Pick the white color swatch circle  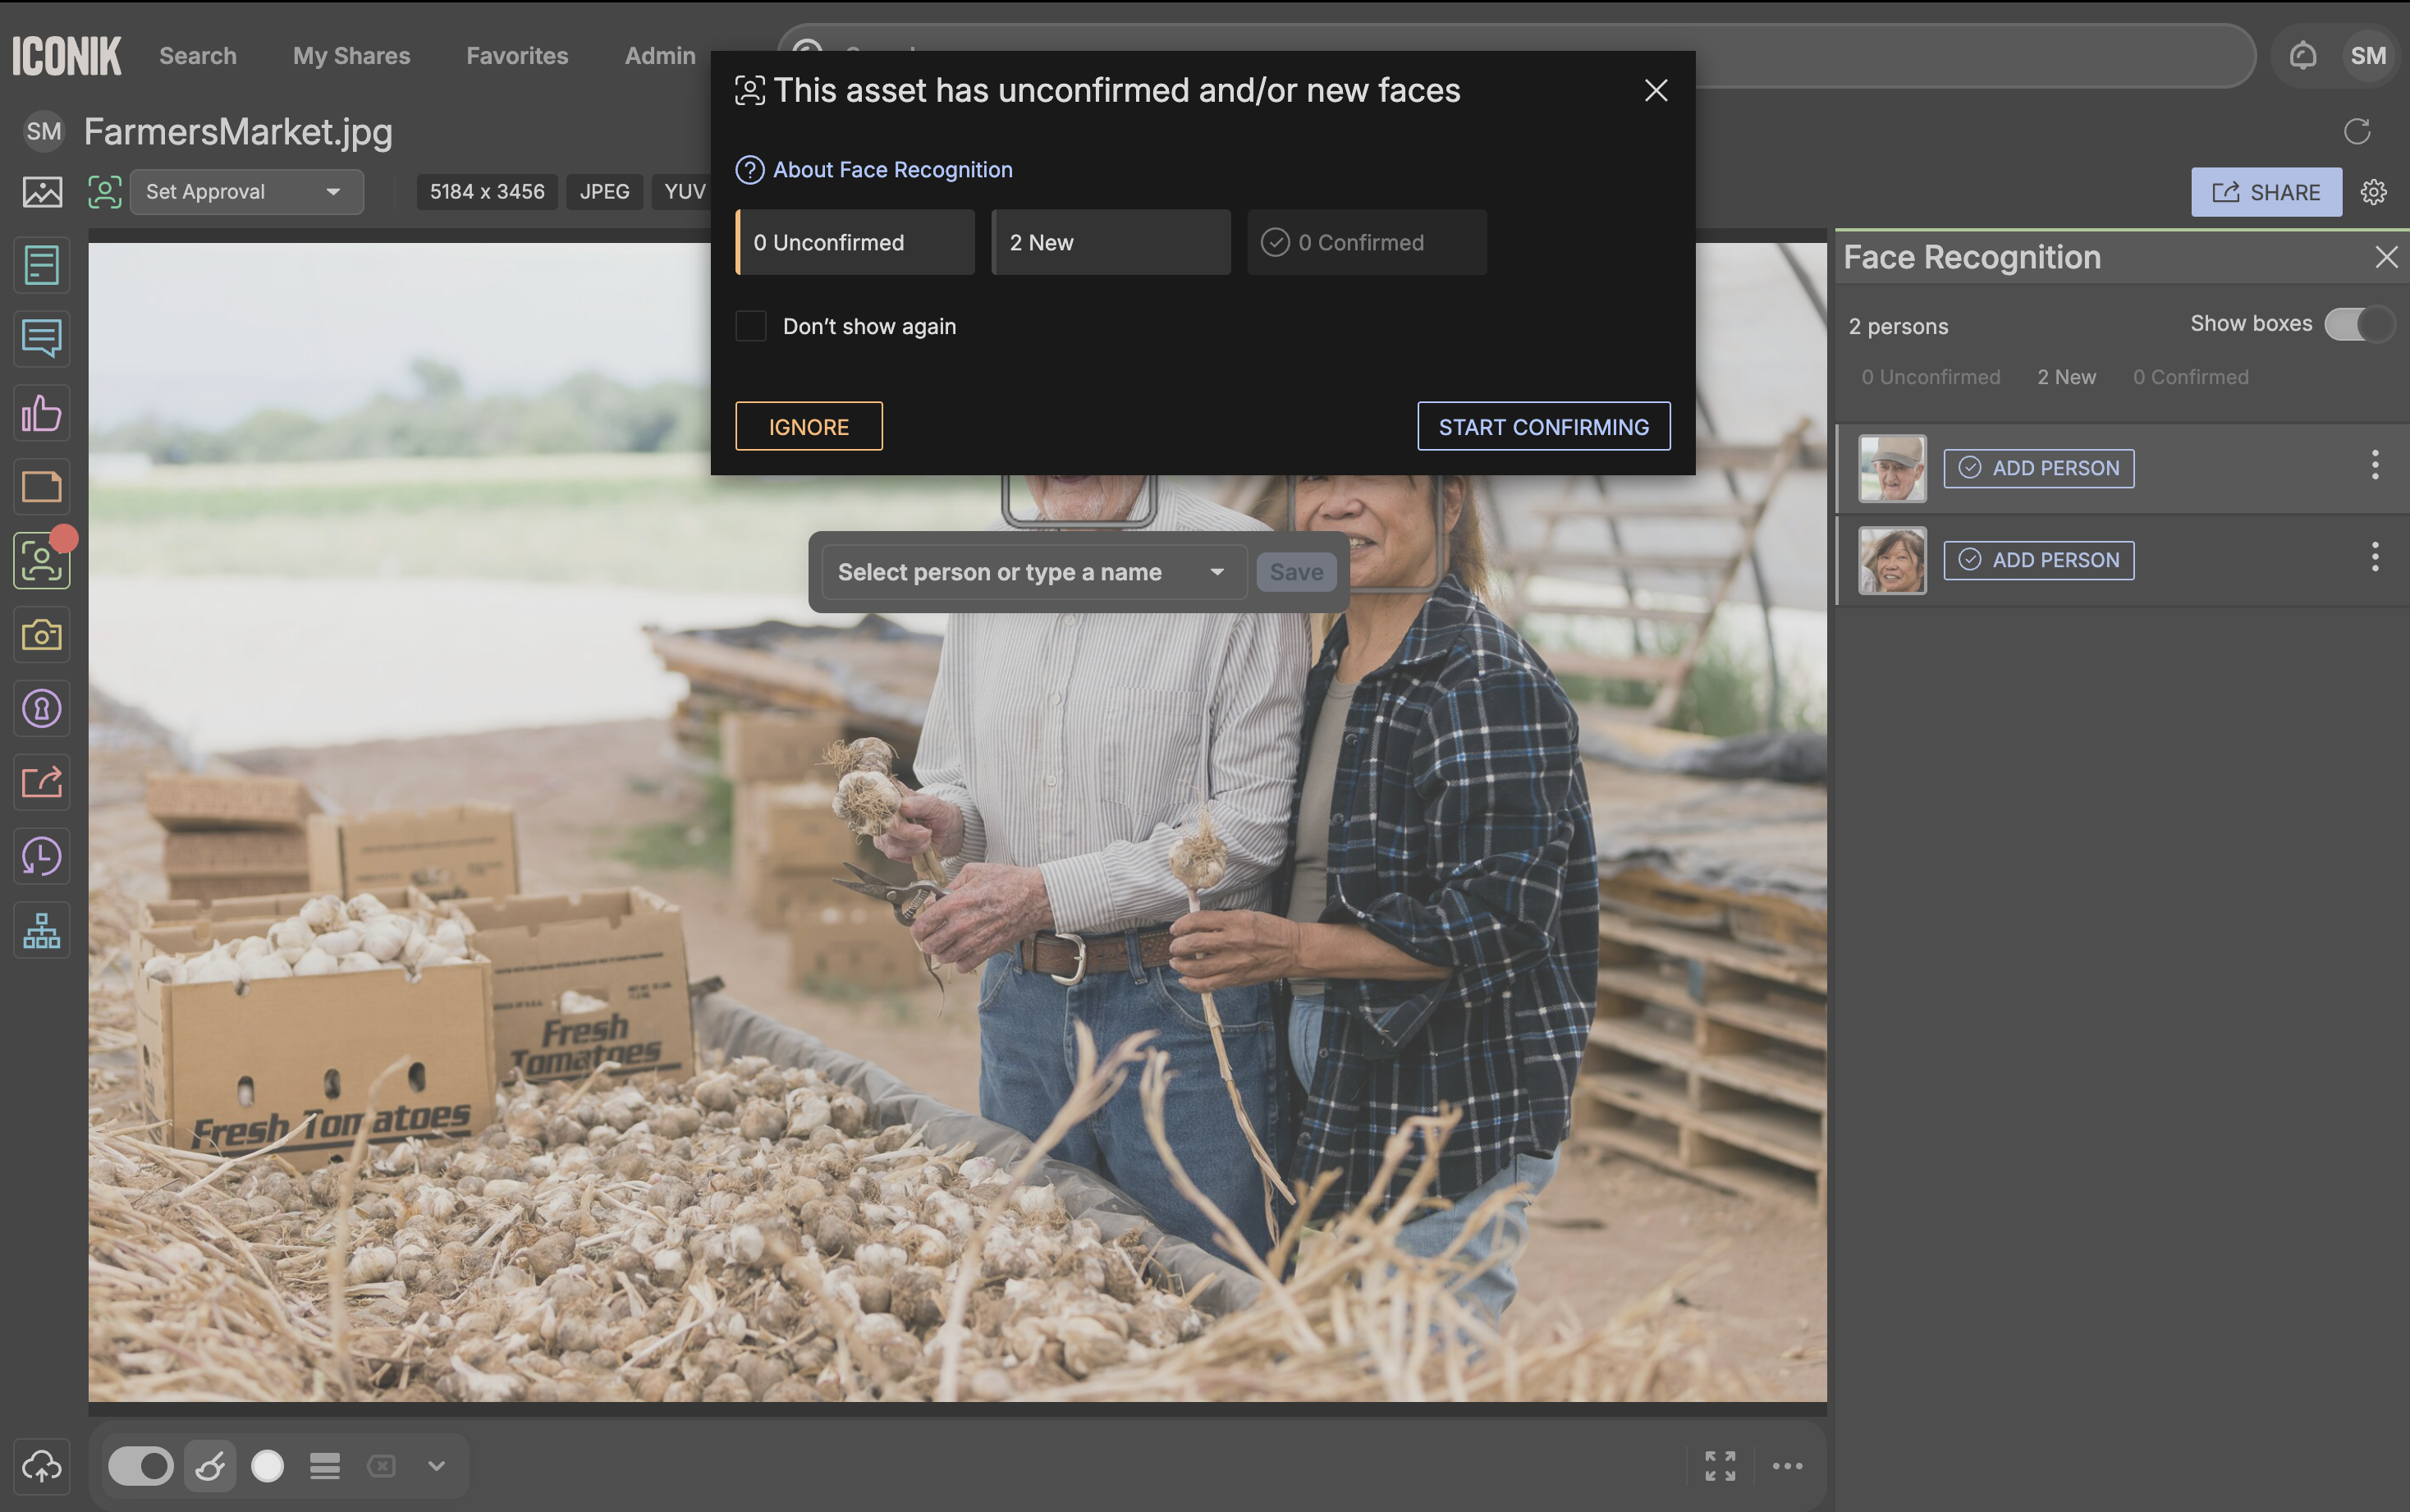point(267,1466)
